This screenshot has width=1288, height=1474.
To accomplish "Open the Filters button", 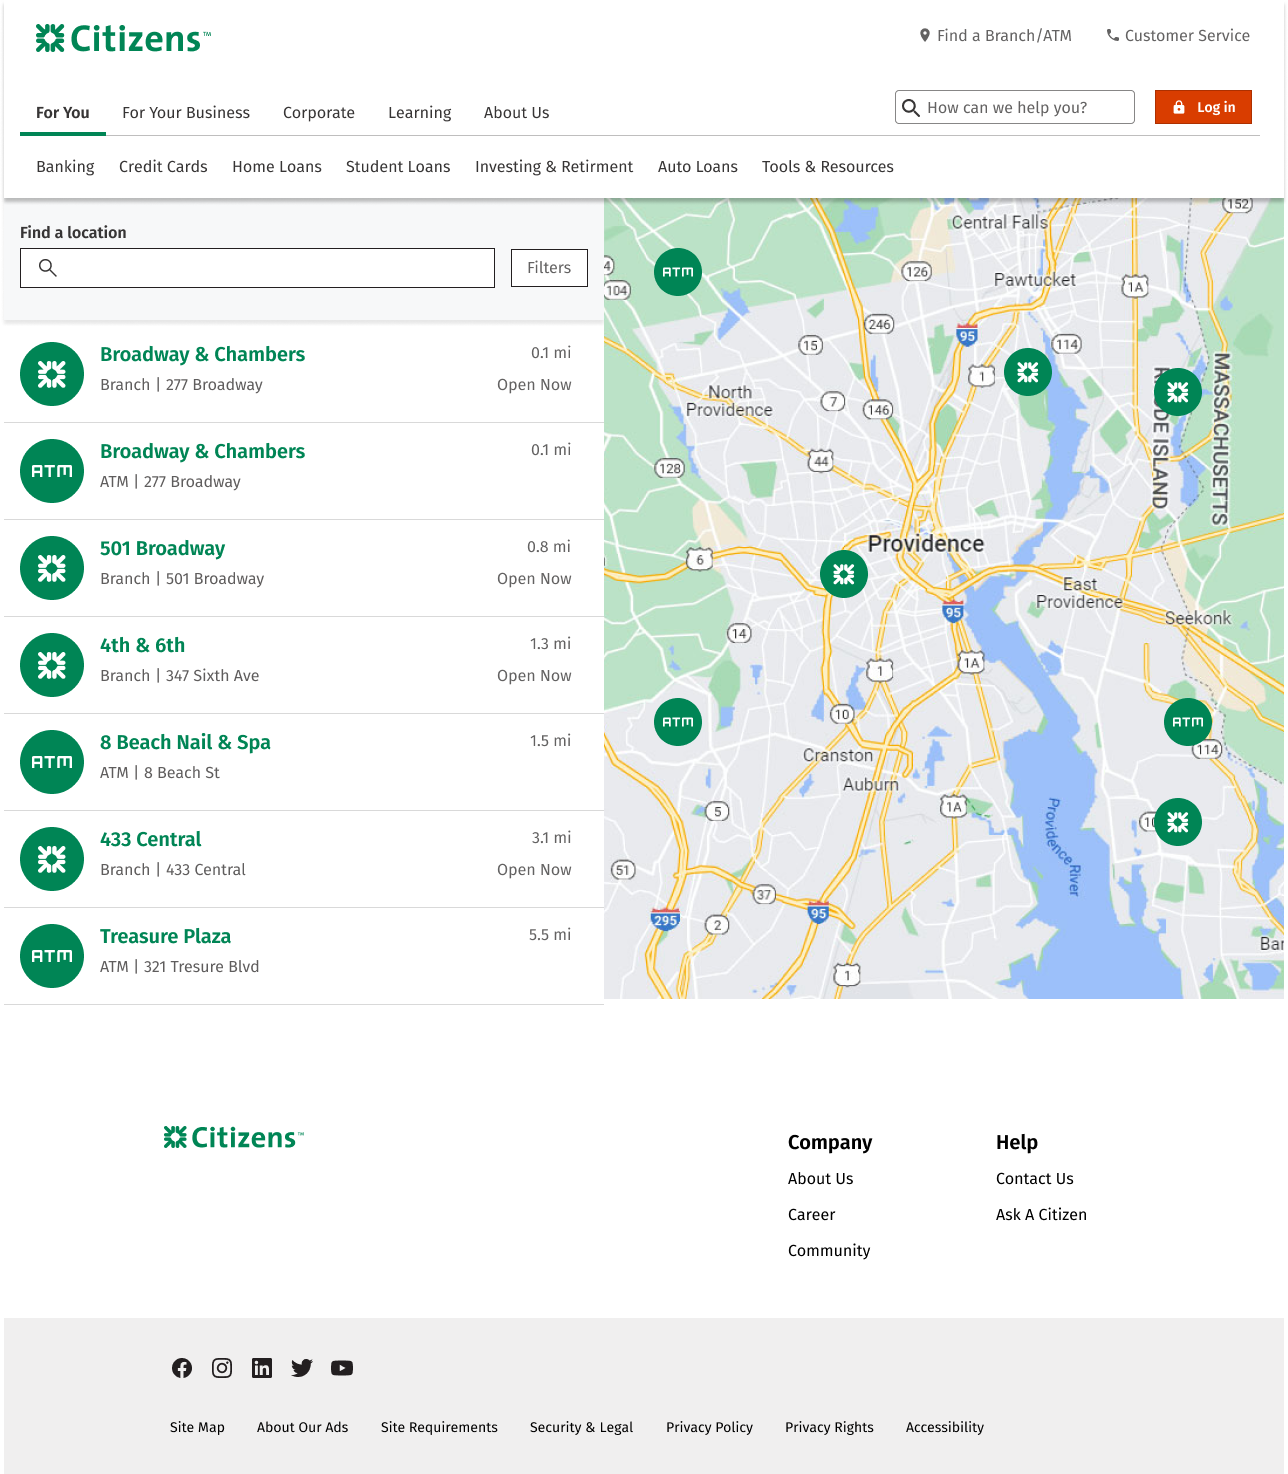I will tap(549, 268).
